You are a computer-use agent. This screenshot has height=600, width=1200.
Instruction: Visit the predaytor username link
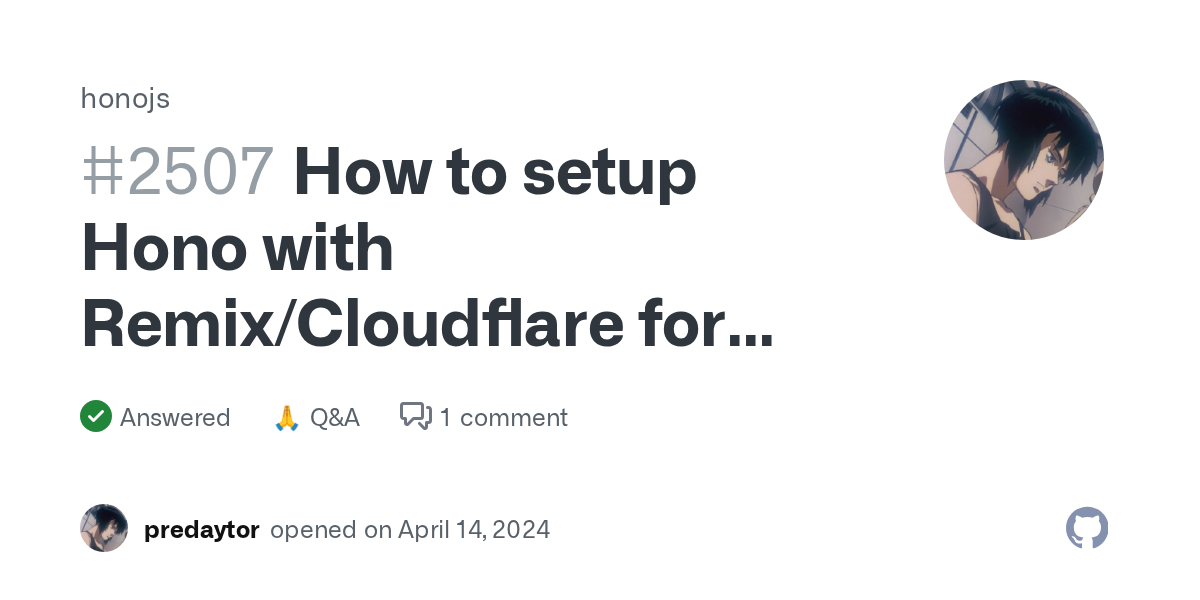pos(202,529)
